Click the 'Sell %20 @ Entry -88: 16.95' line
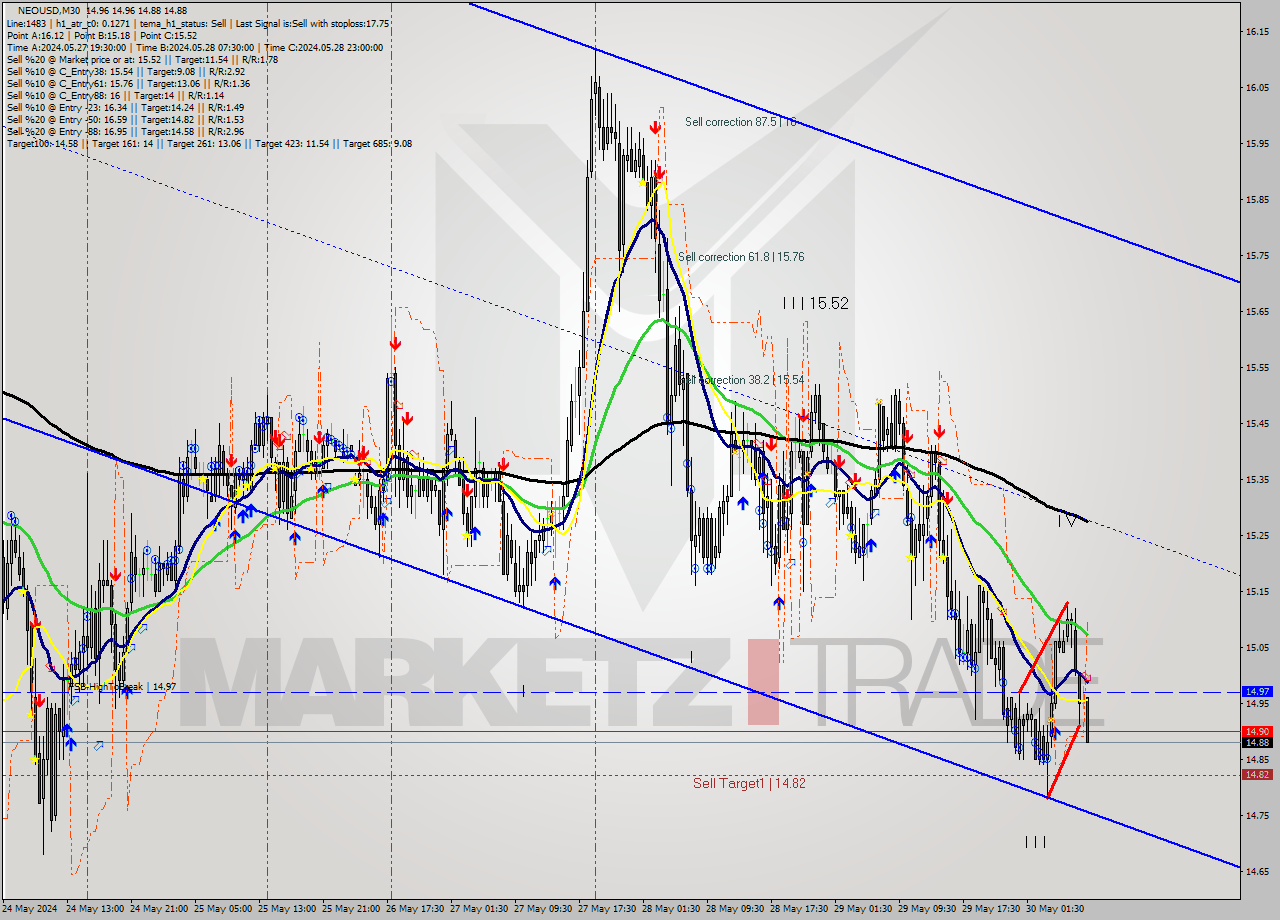1280x920 pixels. coord(125,131)
